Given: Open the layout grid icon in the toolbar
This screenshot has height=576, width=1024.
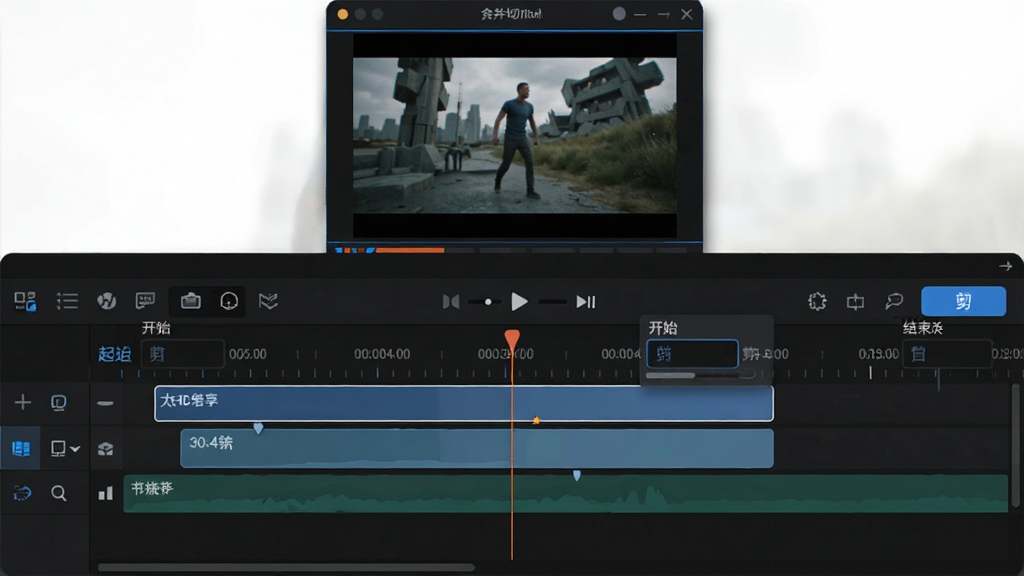Looking at the screenshot, I should coord(25,301).
